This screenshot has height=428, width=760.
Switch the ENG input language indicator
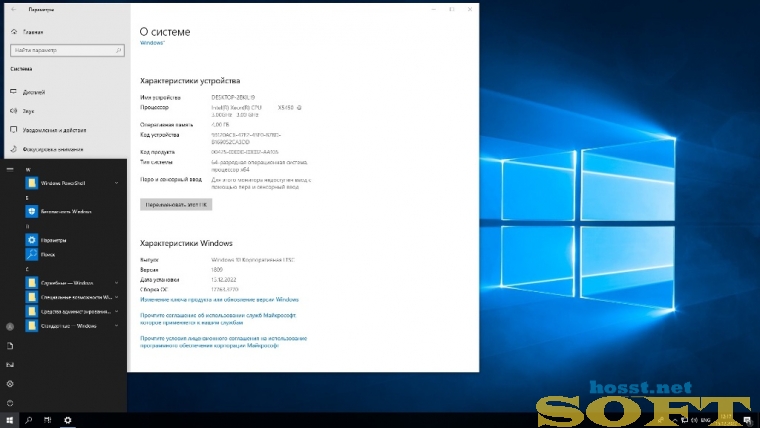click(706, 420)
